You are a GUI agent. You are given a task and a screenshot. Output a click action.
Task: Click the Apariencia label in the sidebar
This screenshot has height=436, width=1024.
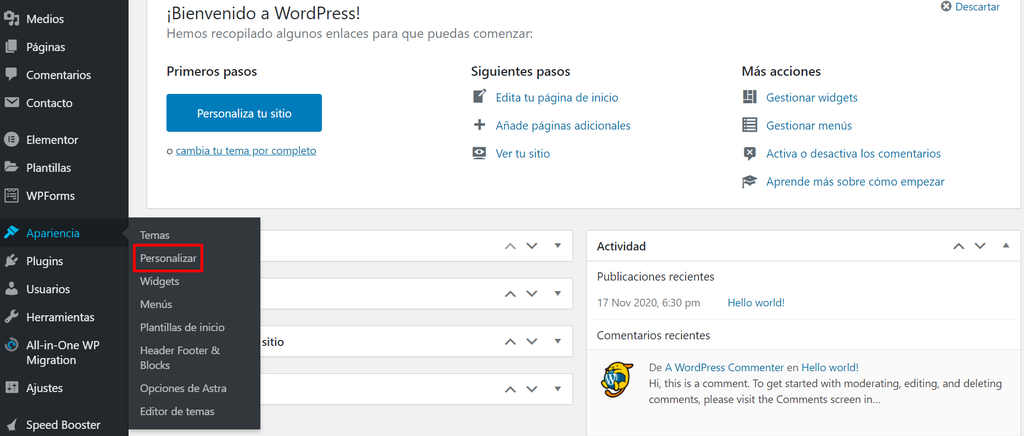53,233
